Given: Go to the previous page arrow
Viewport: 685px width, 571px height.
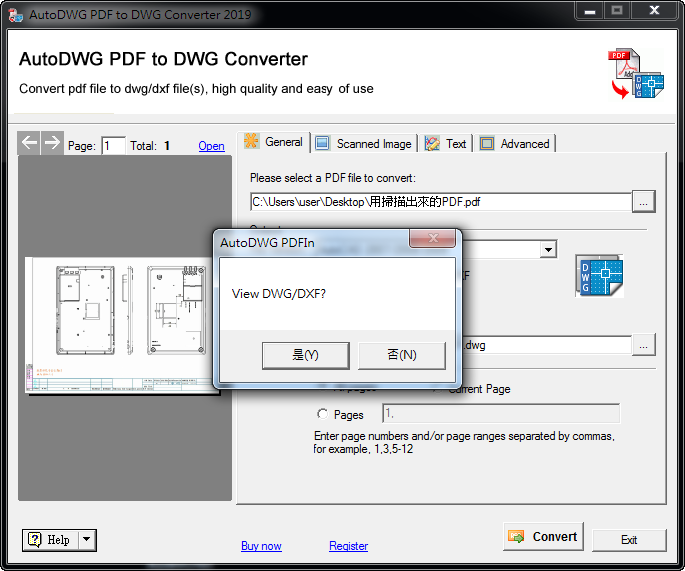Looking at the screenshot, I should pyautogui.click(x=29, y=142).
